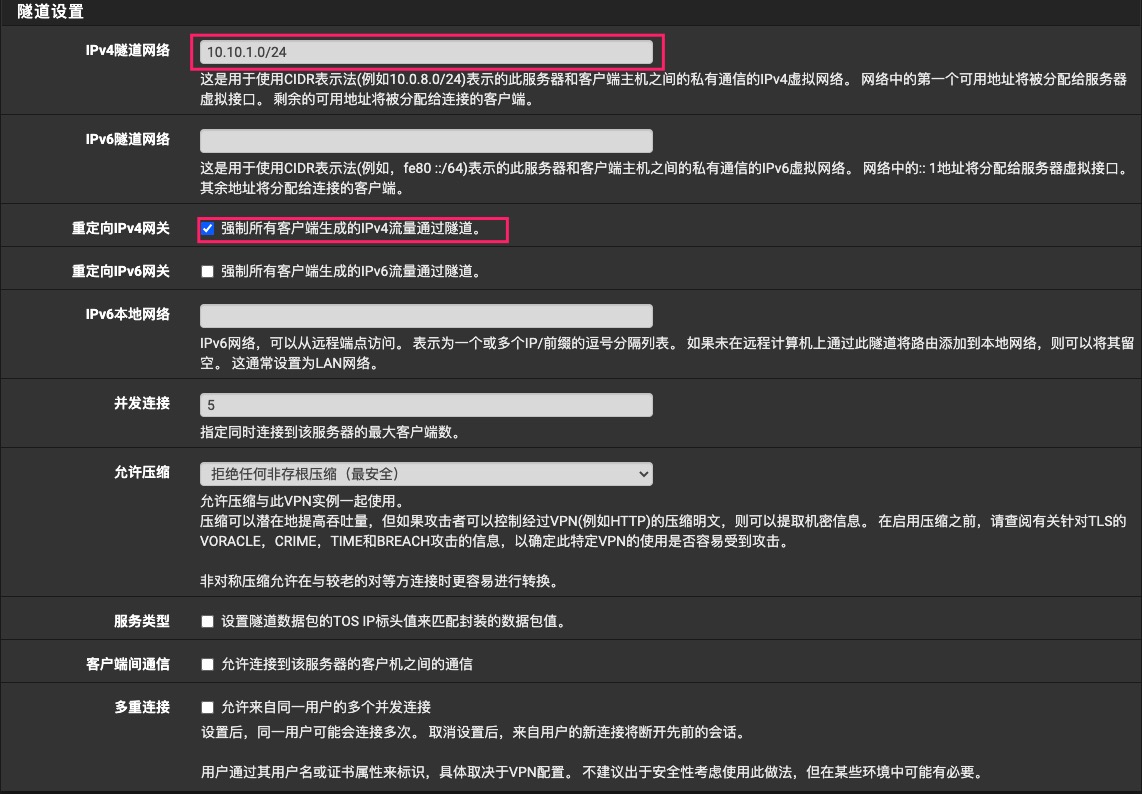Open the 允许压缩 dropdown menu
The height and width of the screenshot is (794, 1142).
pyautogui.click(x=426, y=474)
